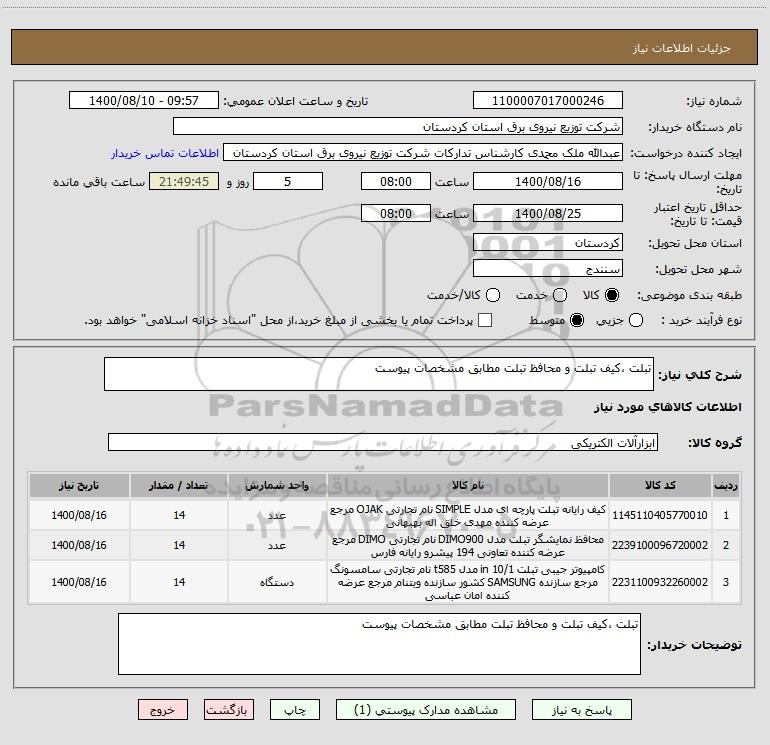Click the Samsung t585 tablet item name
The height and width of the screenshot is (745, 770).
click(x=468, y=582)
